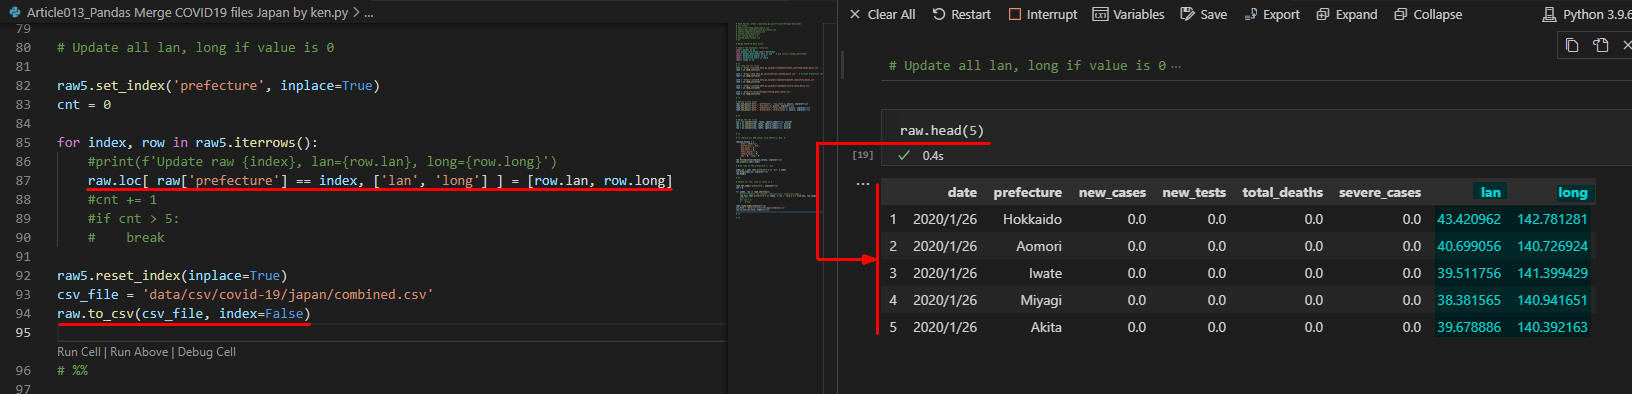
Task: Copy the cell code icon
Action: coord(1572,45)
